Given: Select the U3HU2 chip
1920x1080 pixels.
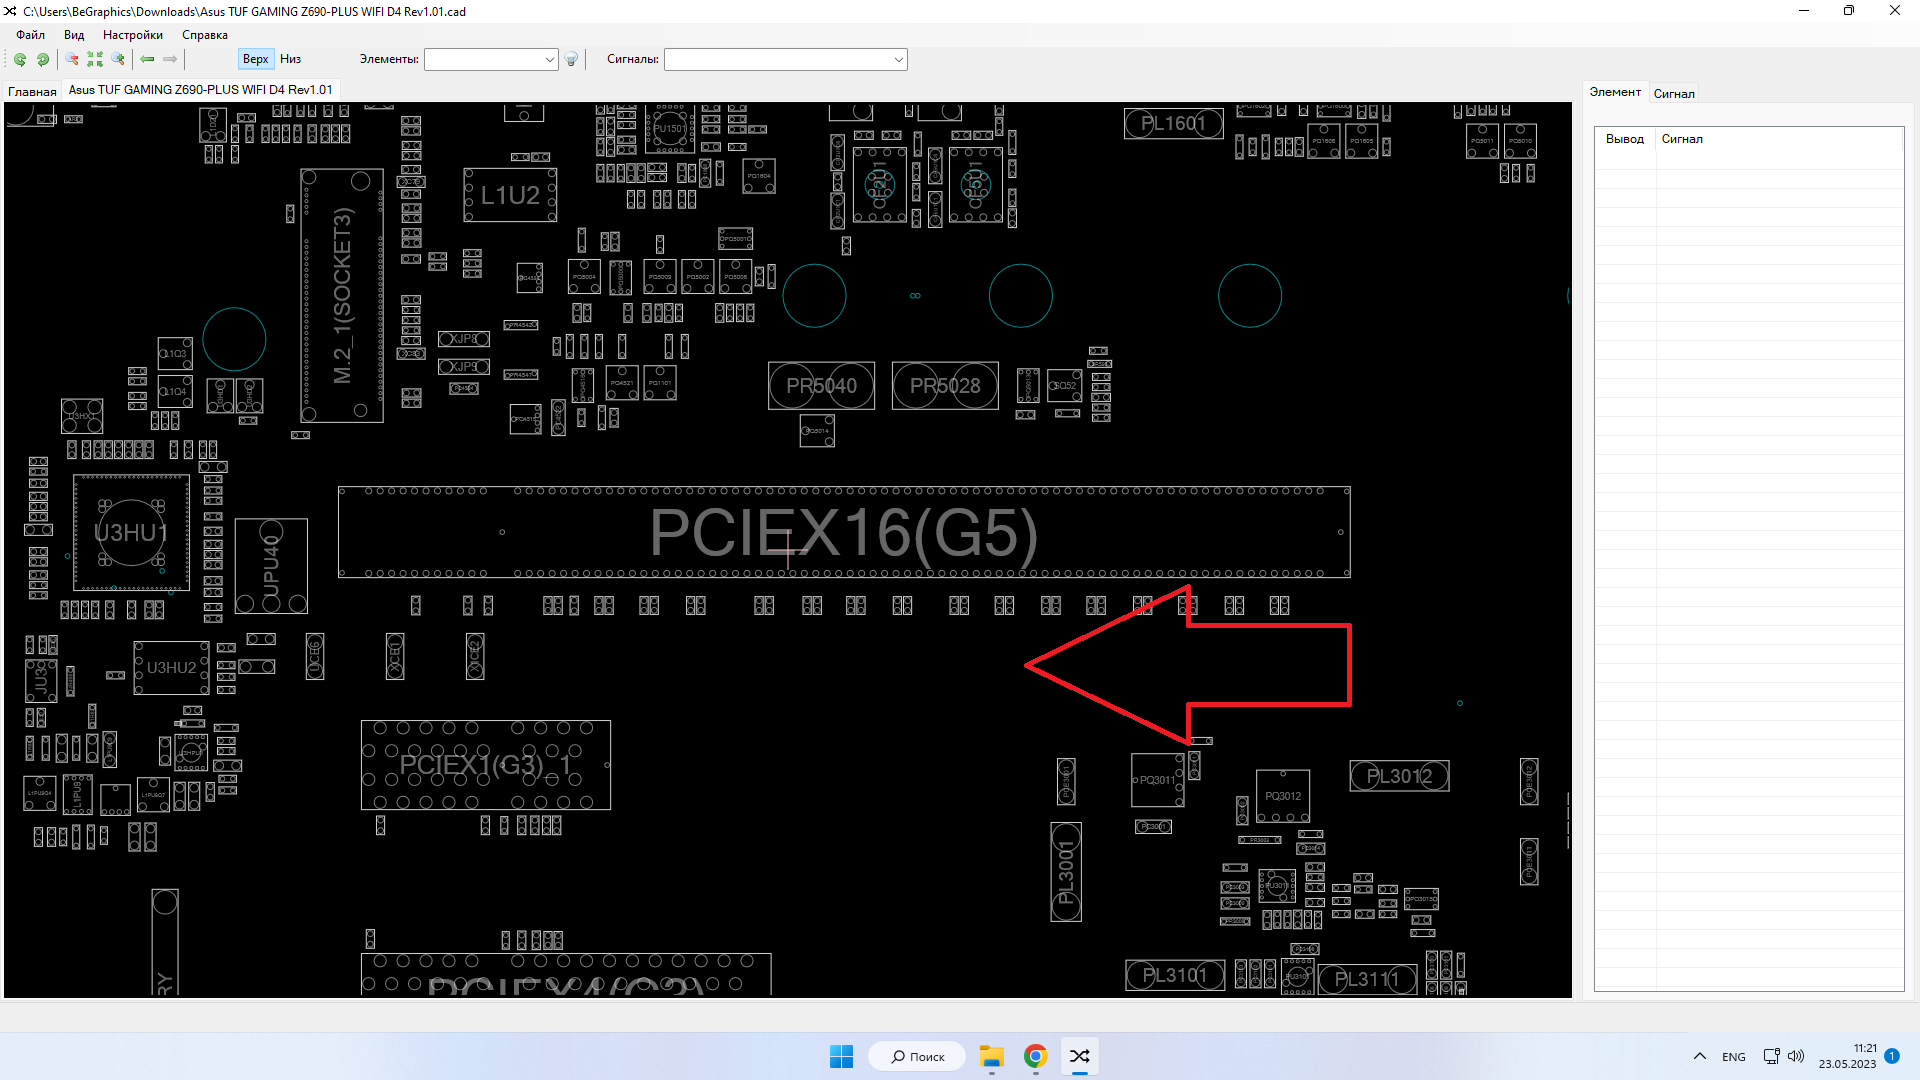Looking at the screenshot, I should [x=172, y=667].
